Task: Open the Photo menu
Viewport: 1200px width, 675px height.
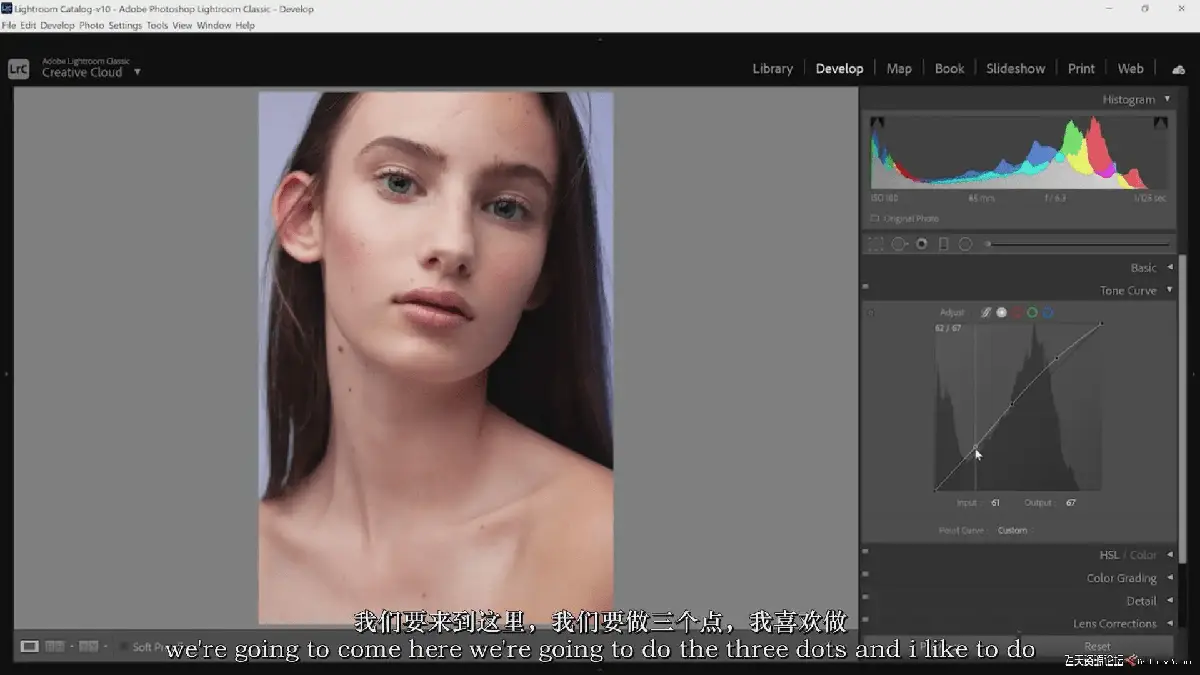Action: point(91,25)
